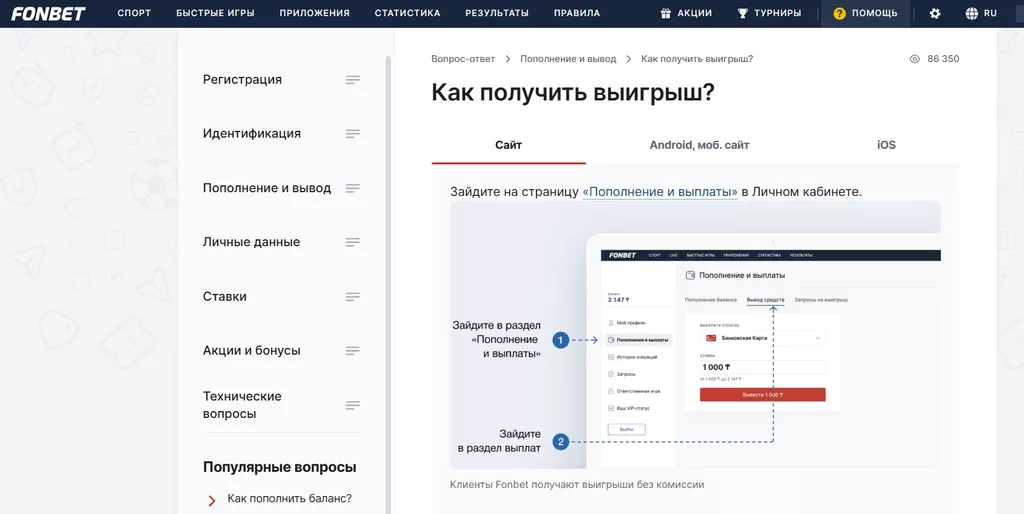
Task: Open the Статистика menu
Action: [407, 13]
